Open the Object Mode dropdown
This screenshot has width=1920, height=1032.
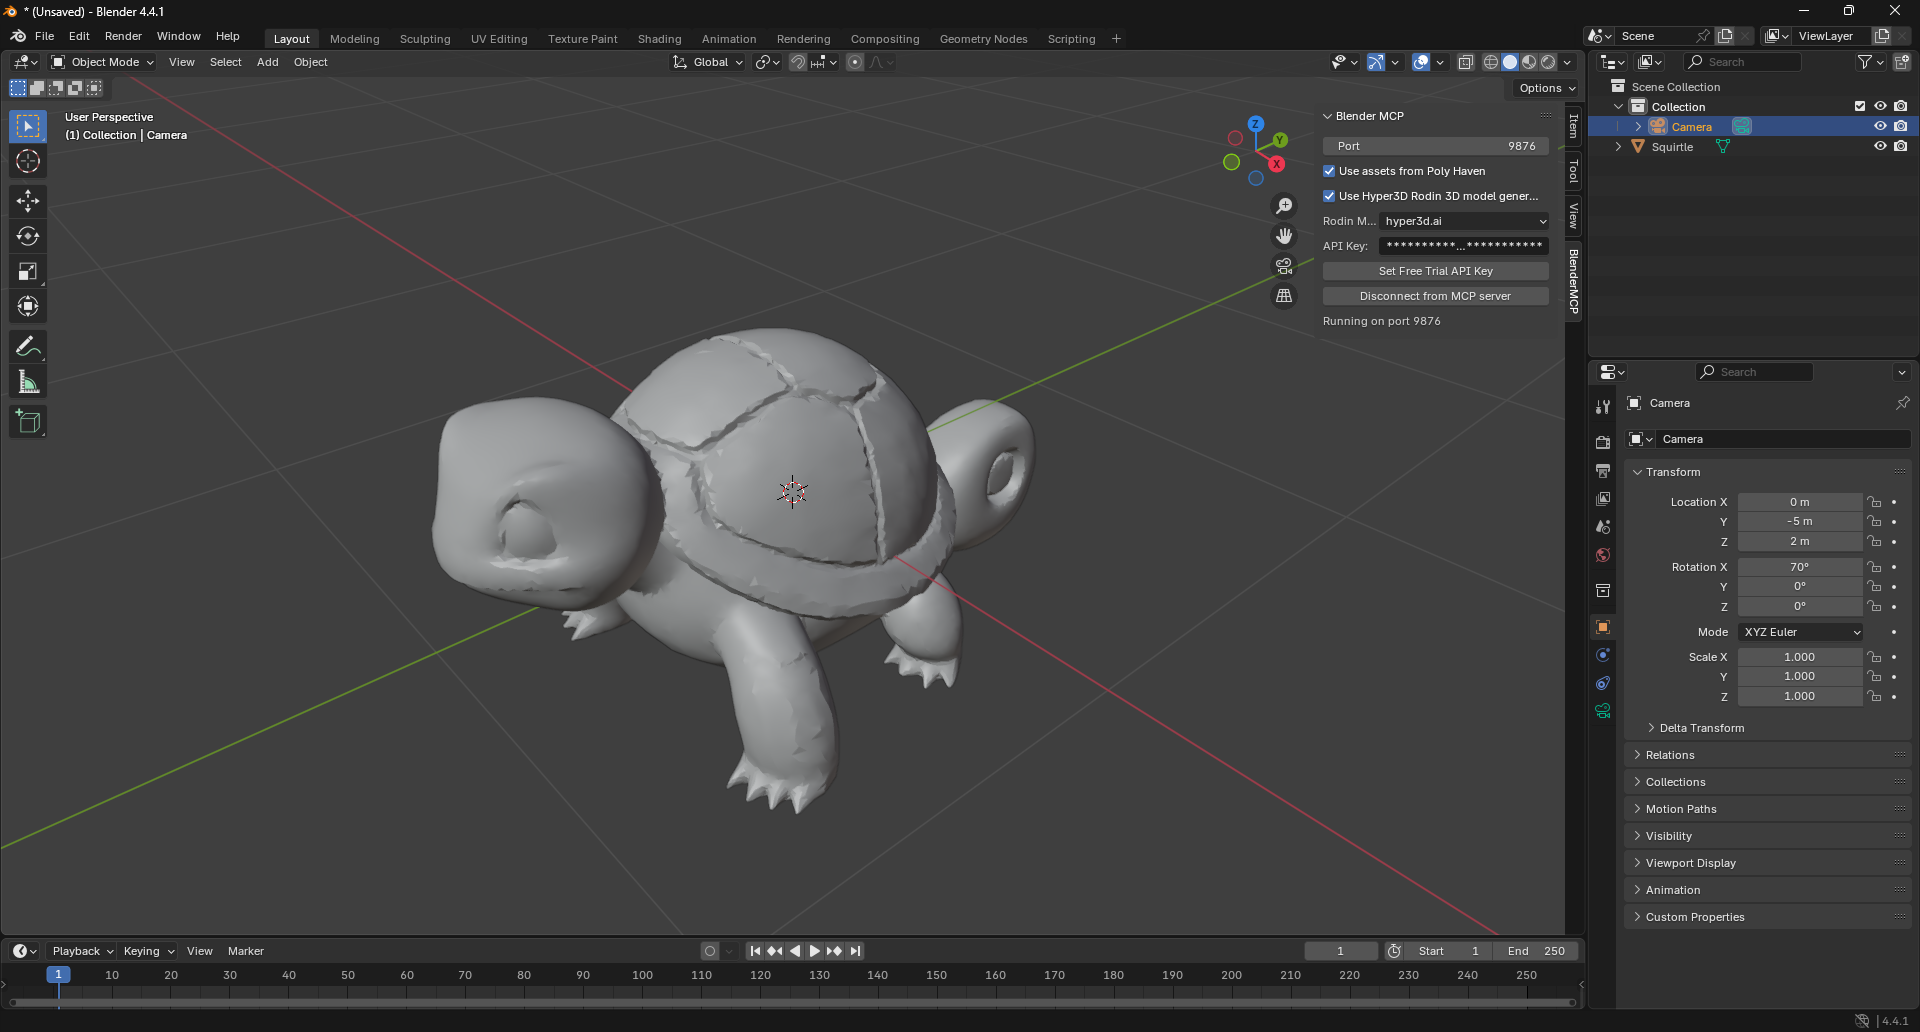point(103,62)
